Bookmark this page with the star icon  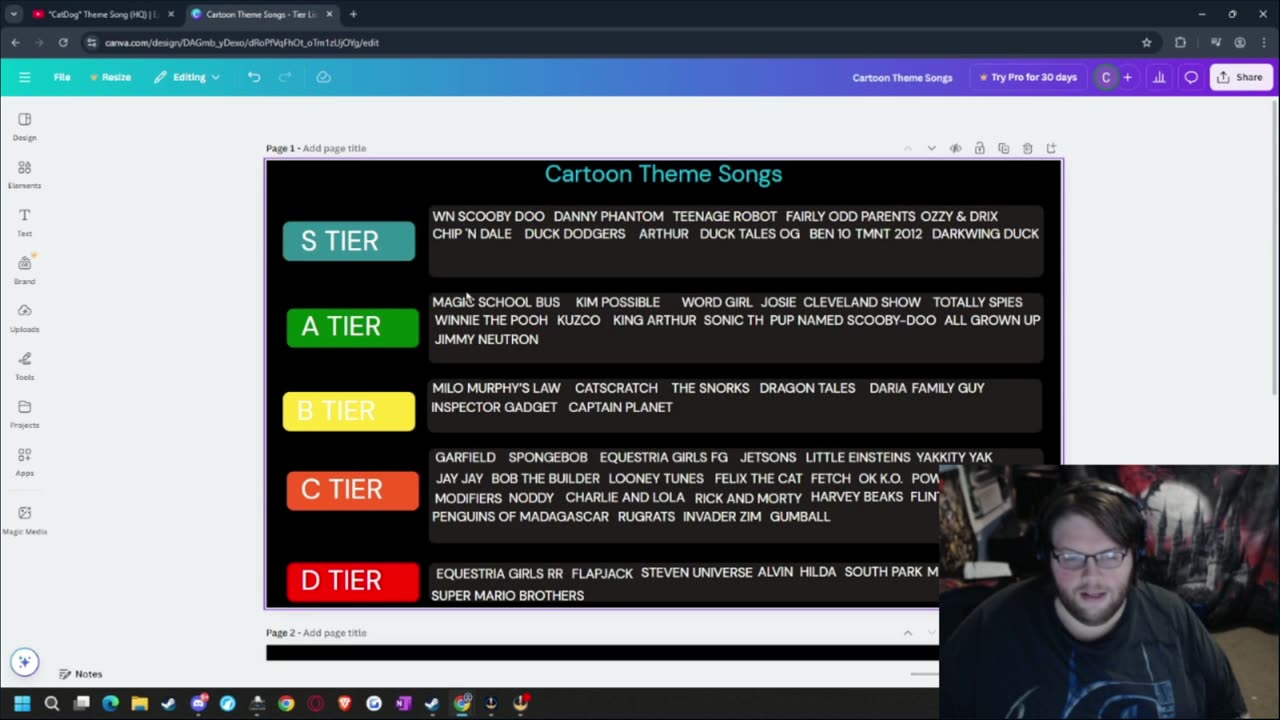(1146, 43)
